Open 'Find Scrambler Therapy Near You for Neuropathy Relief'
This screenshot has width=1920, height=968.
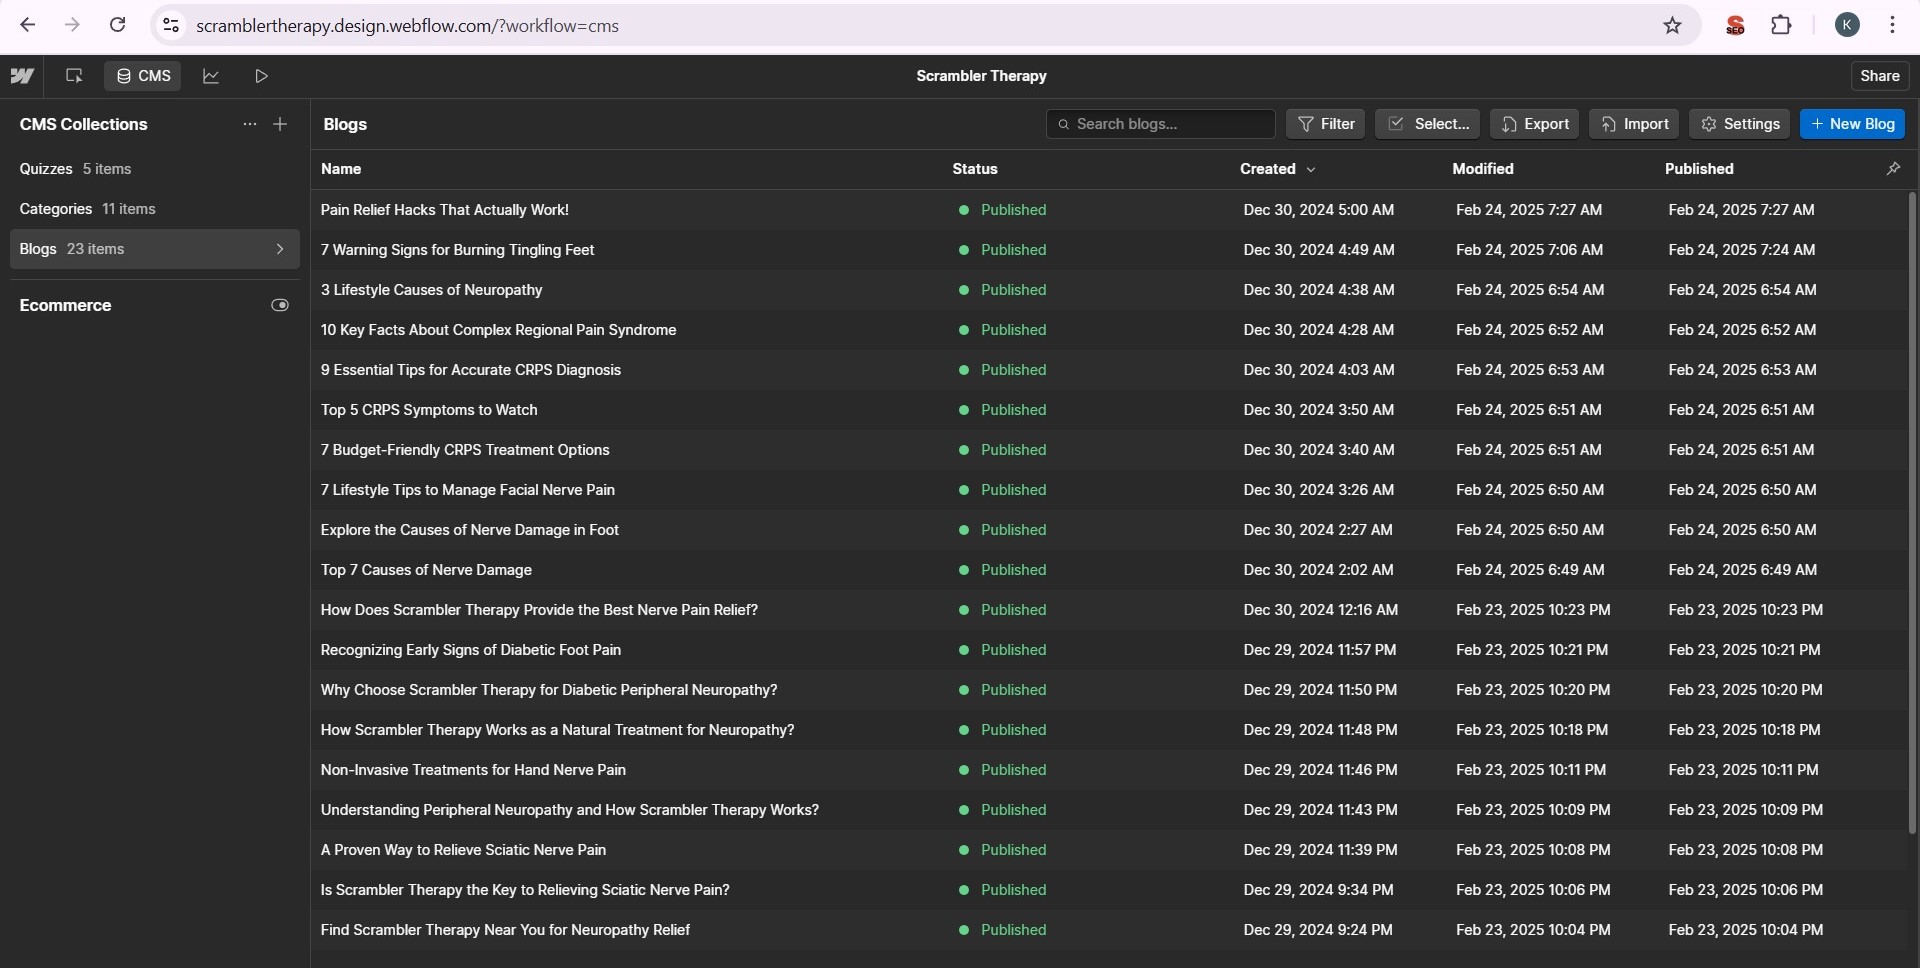tap(505, 930)
